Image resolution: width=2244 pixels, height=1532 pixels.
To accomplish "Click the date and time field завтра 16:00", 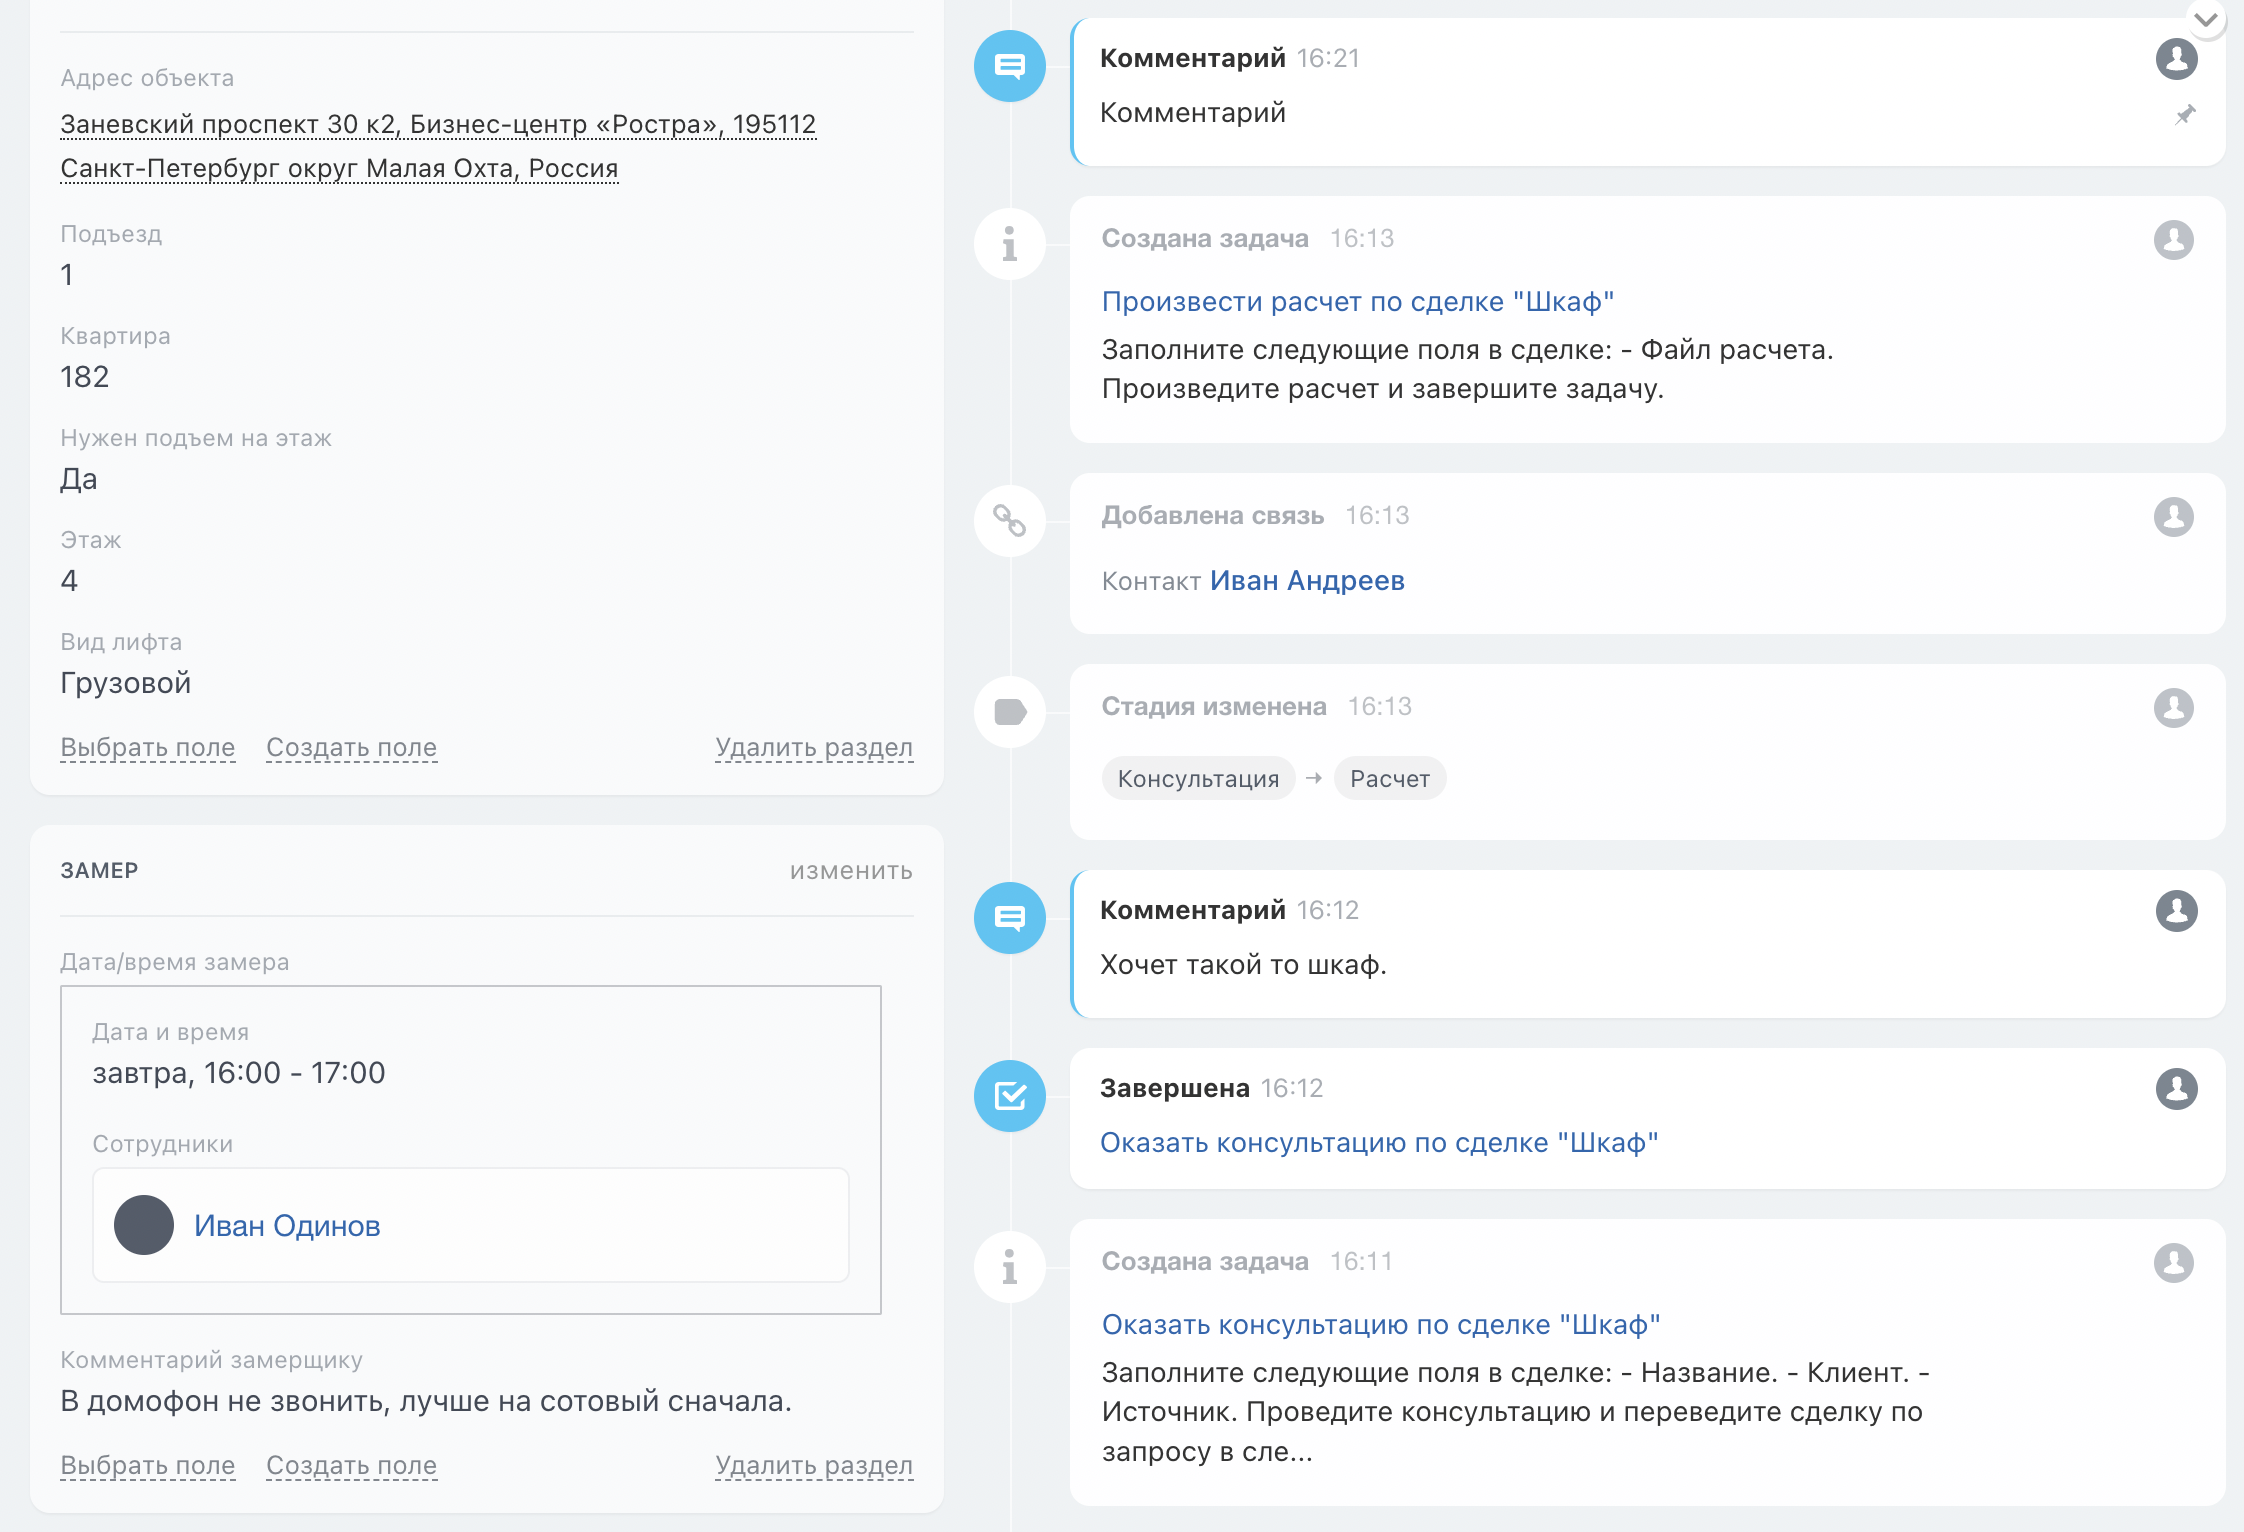I will click(239, 1073).
